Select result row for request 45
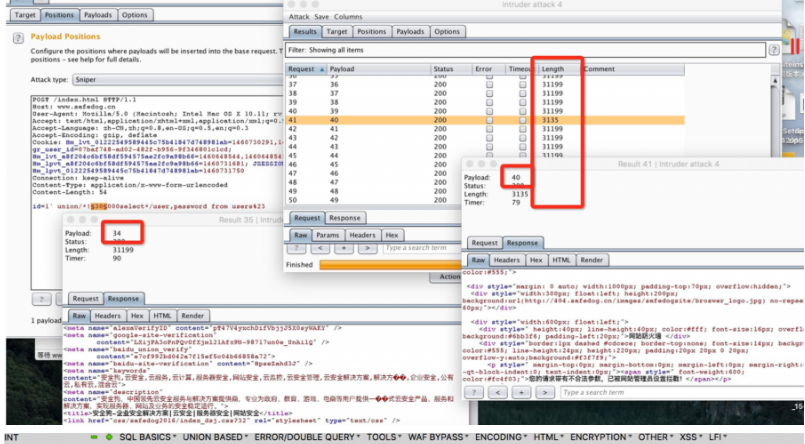Screen dimensions: 805x444 pyautogui.click(x=374, y=156)
